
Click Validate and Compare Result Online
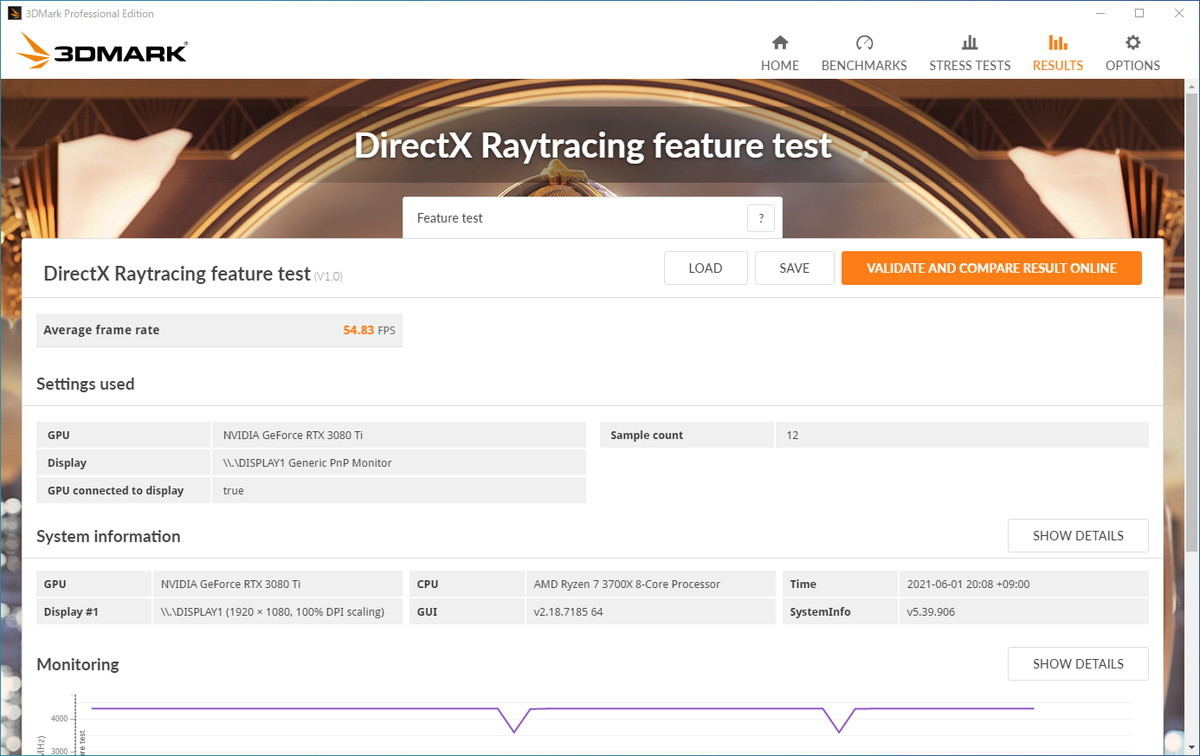click(992, 268)
